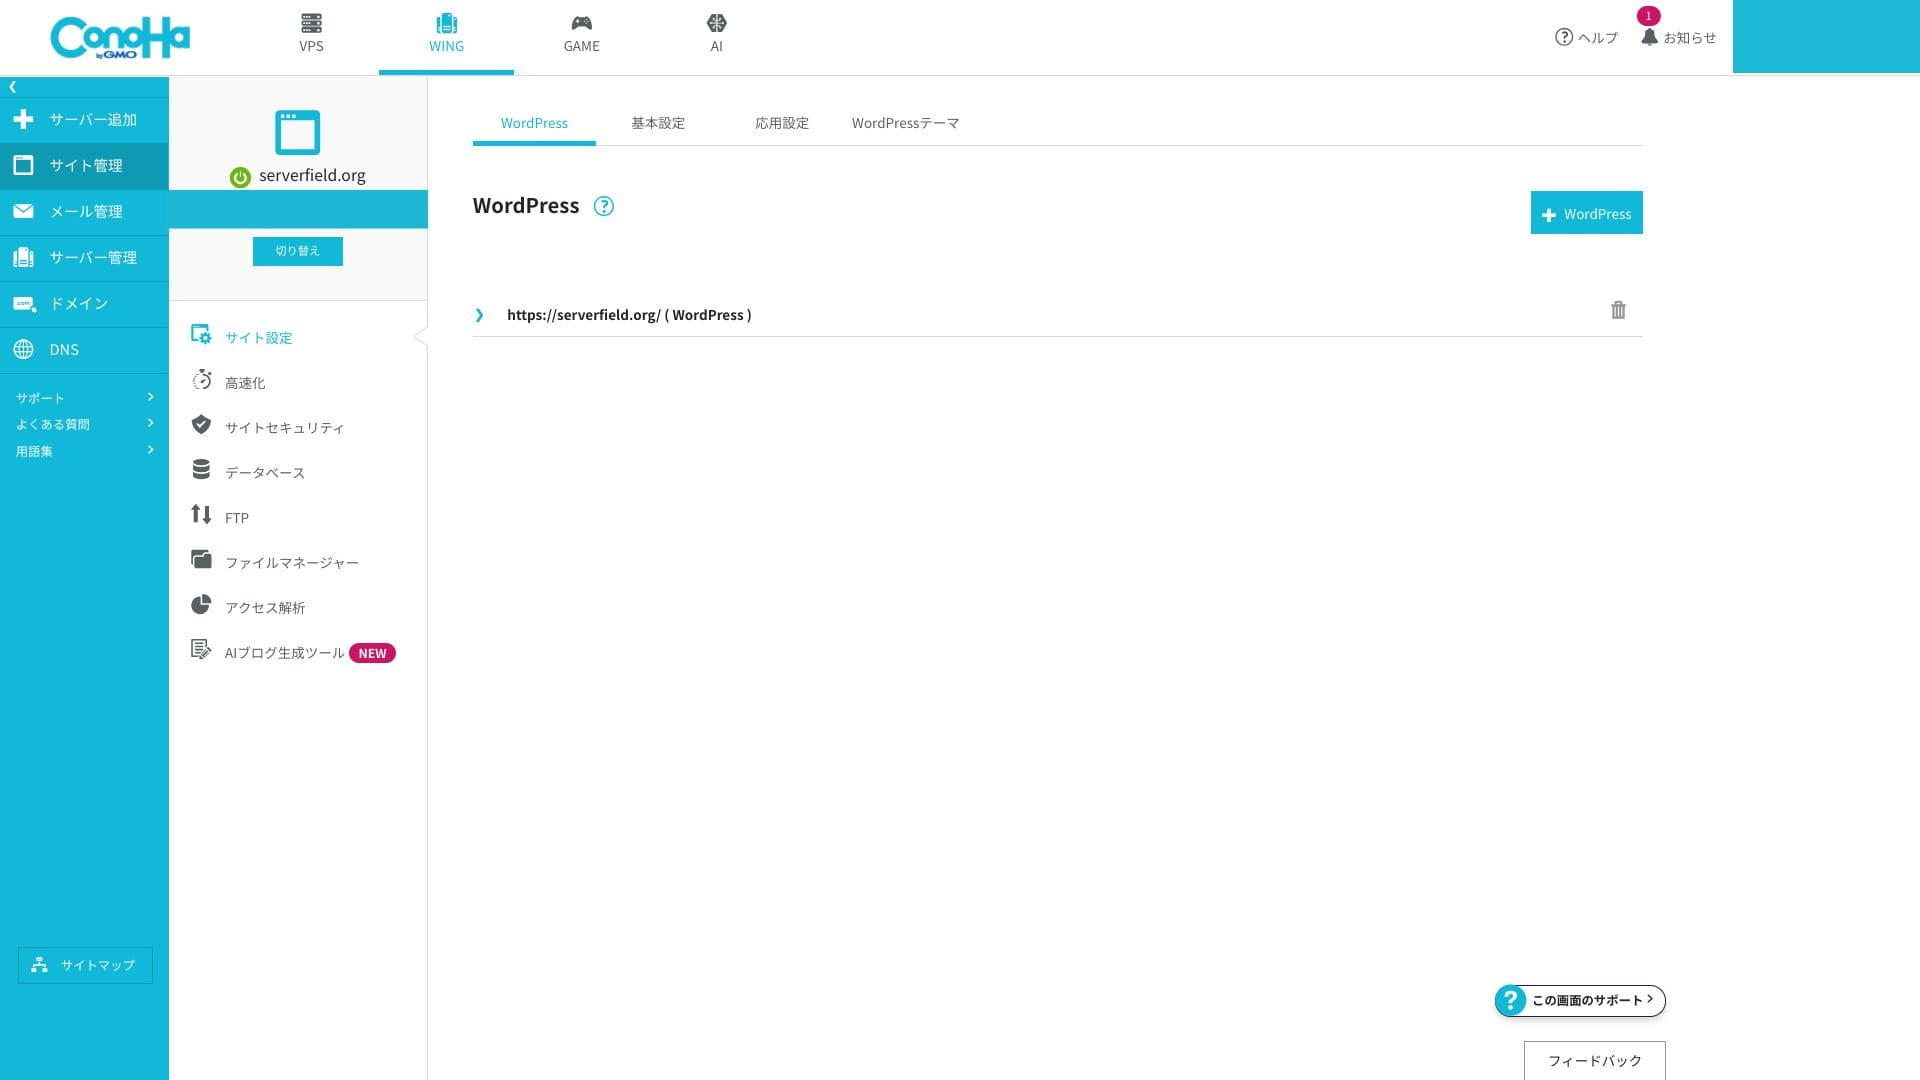This screenshot has width=1920, height=1080.
Task: Open the GAME controller section
Action: 581,33
